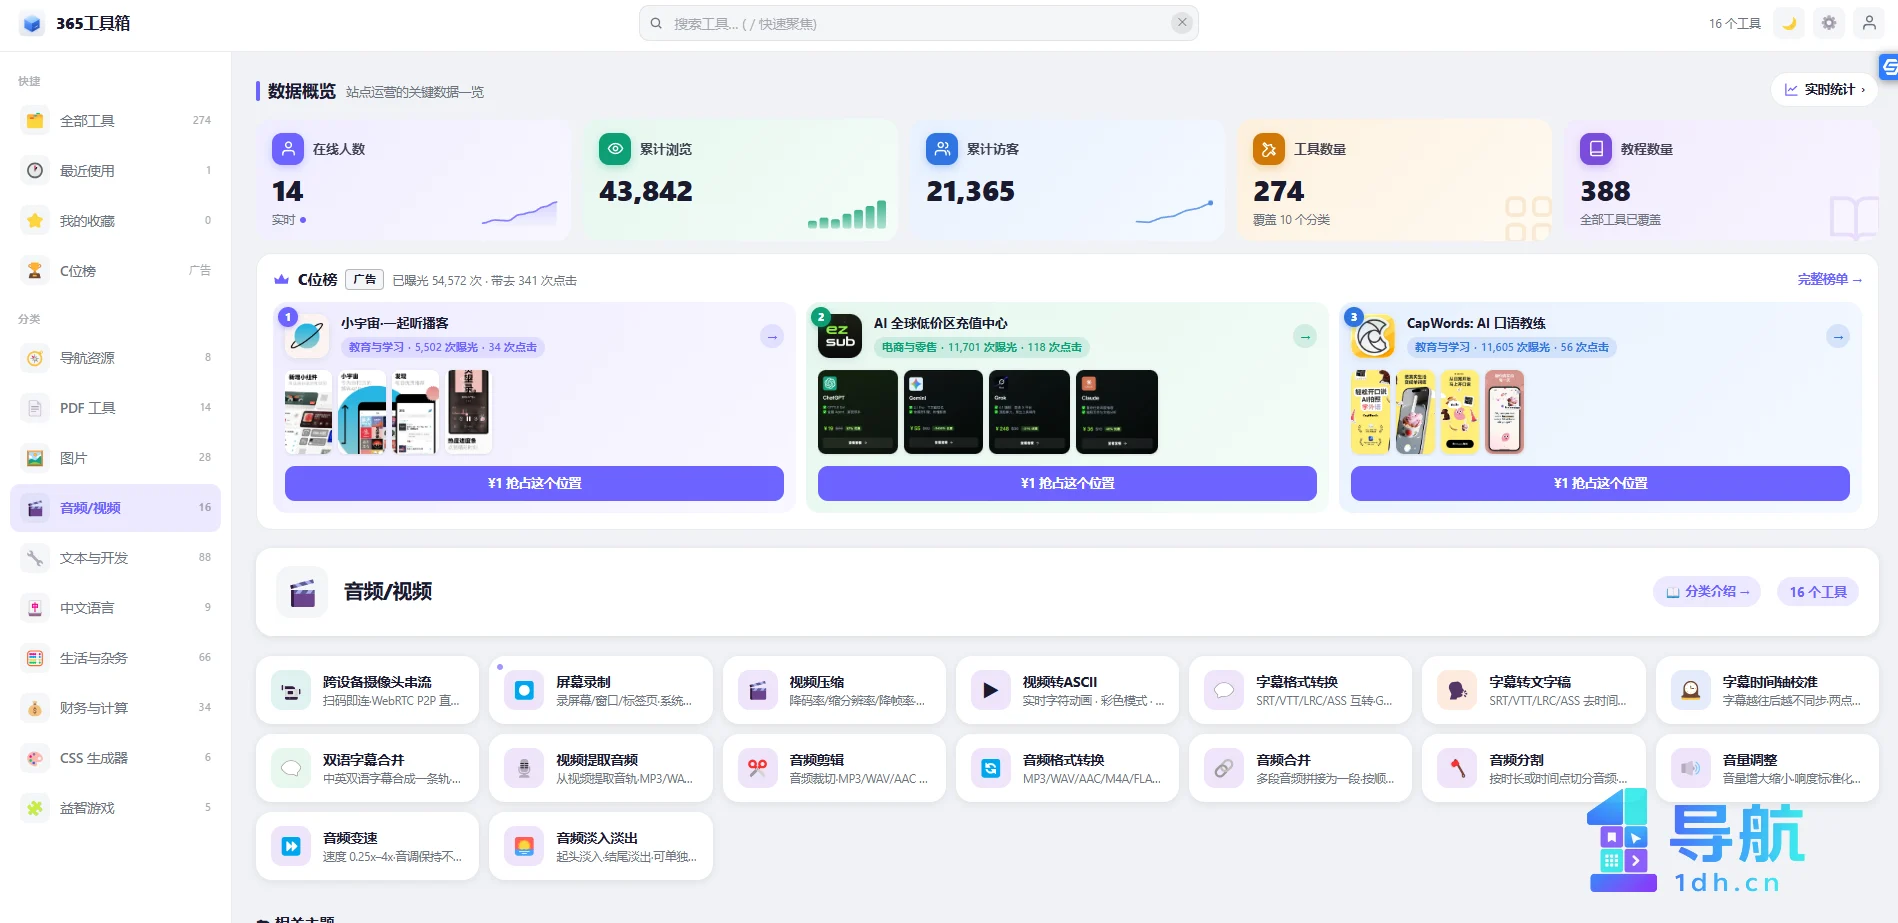Image resolution: width=1898 pixels, height=923 pixels.
Task: Click the arrow on CapWords card
Action: (x=1838, y=336)
